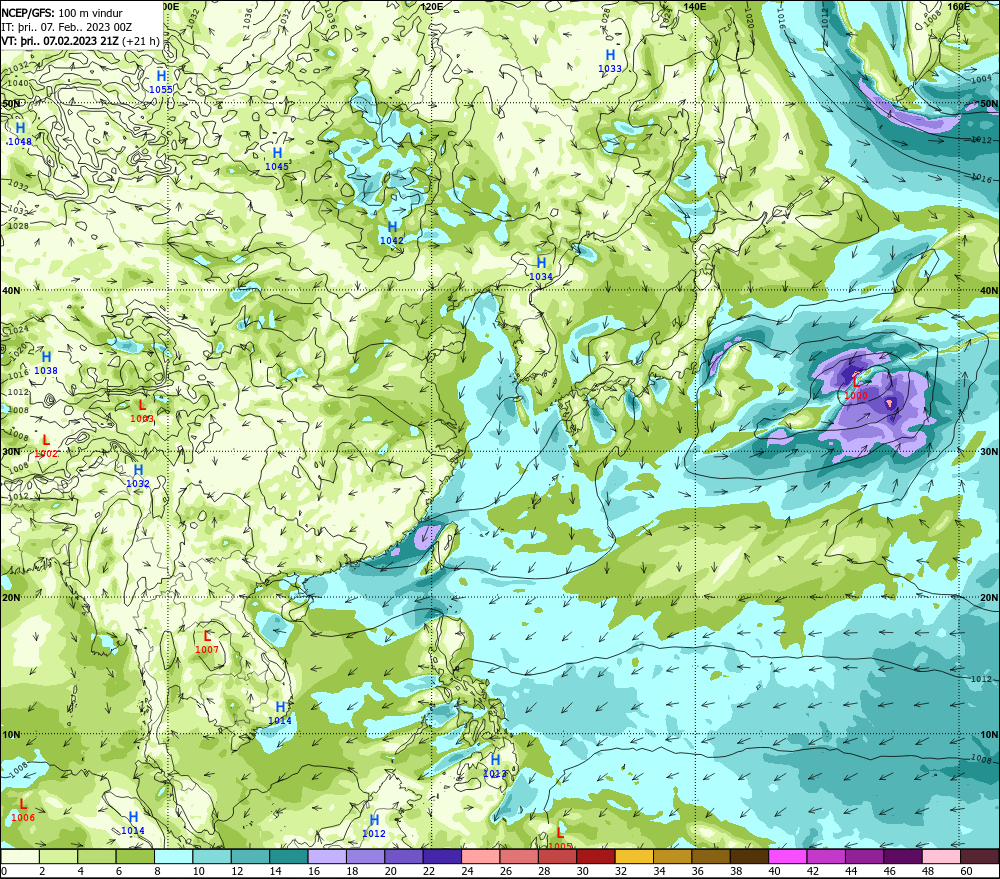This screenshot has height=879, width=1000.
Task: Click the H 1038 high pressure marker
Action: (46, 363)
